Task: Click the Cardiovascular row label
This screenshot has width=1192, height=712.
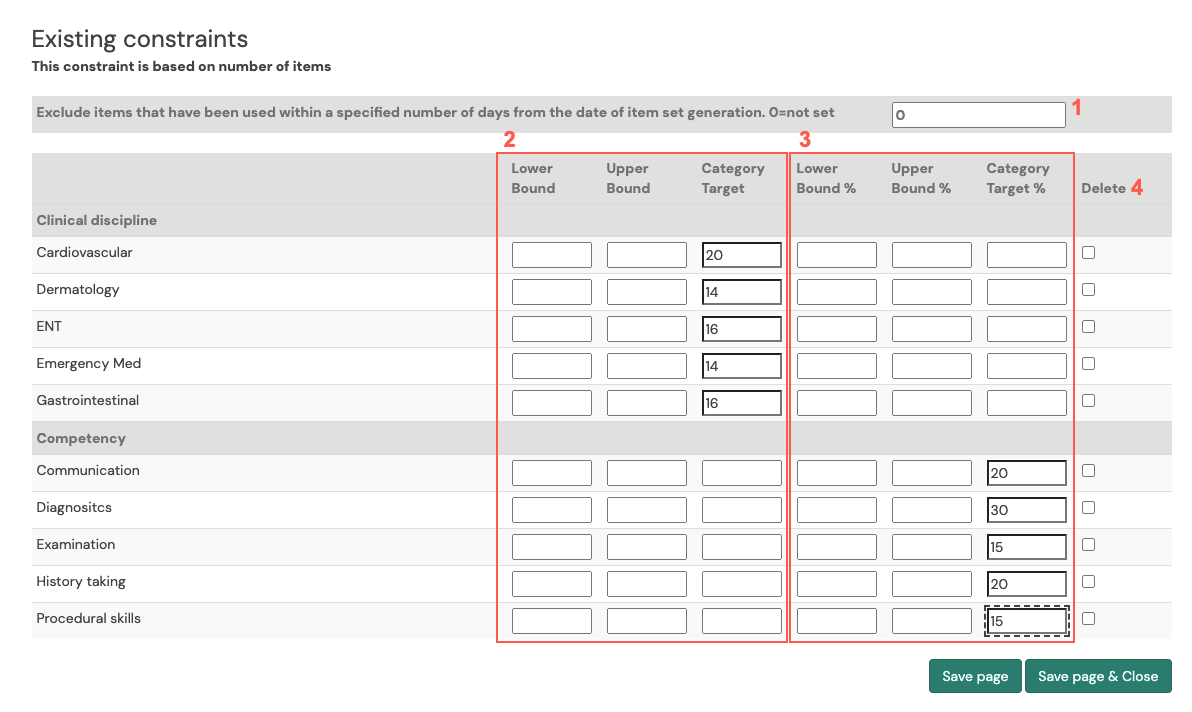Action: (x=84, y=252)
